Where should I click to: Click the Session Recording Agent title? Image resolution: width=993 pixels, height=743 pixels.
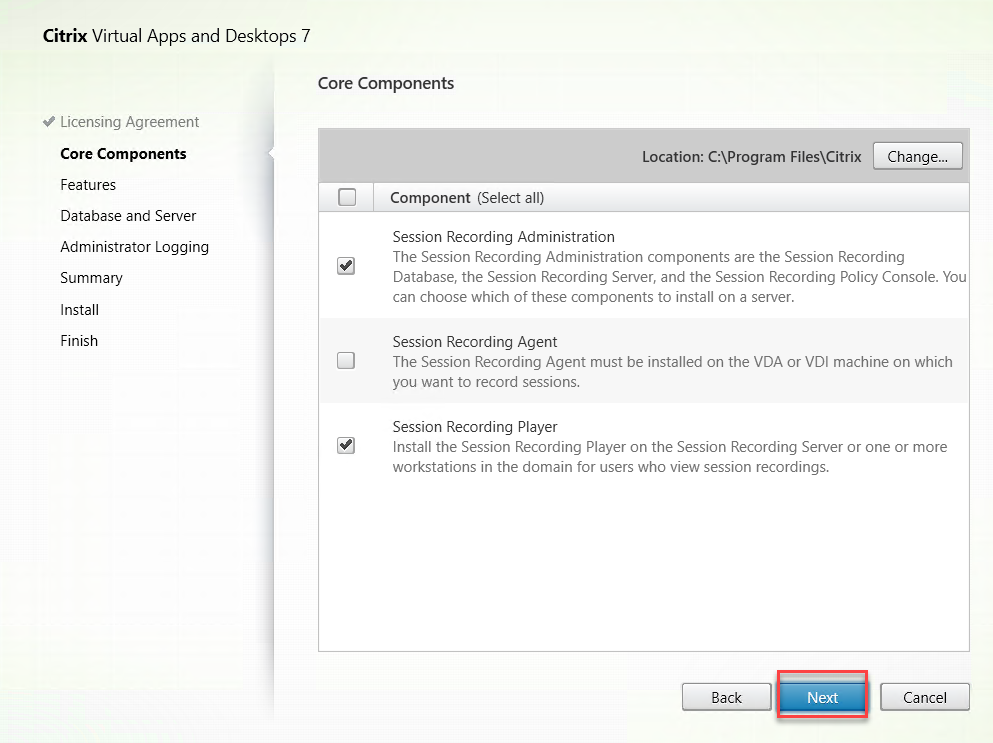point(475,341)
